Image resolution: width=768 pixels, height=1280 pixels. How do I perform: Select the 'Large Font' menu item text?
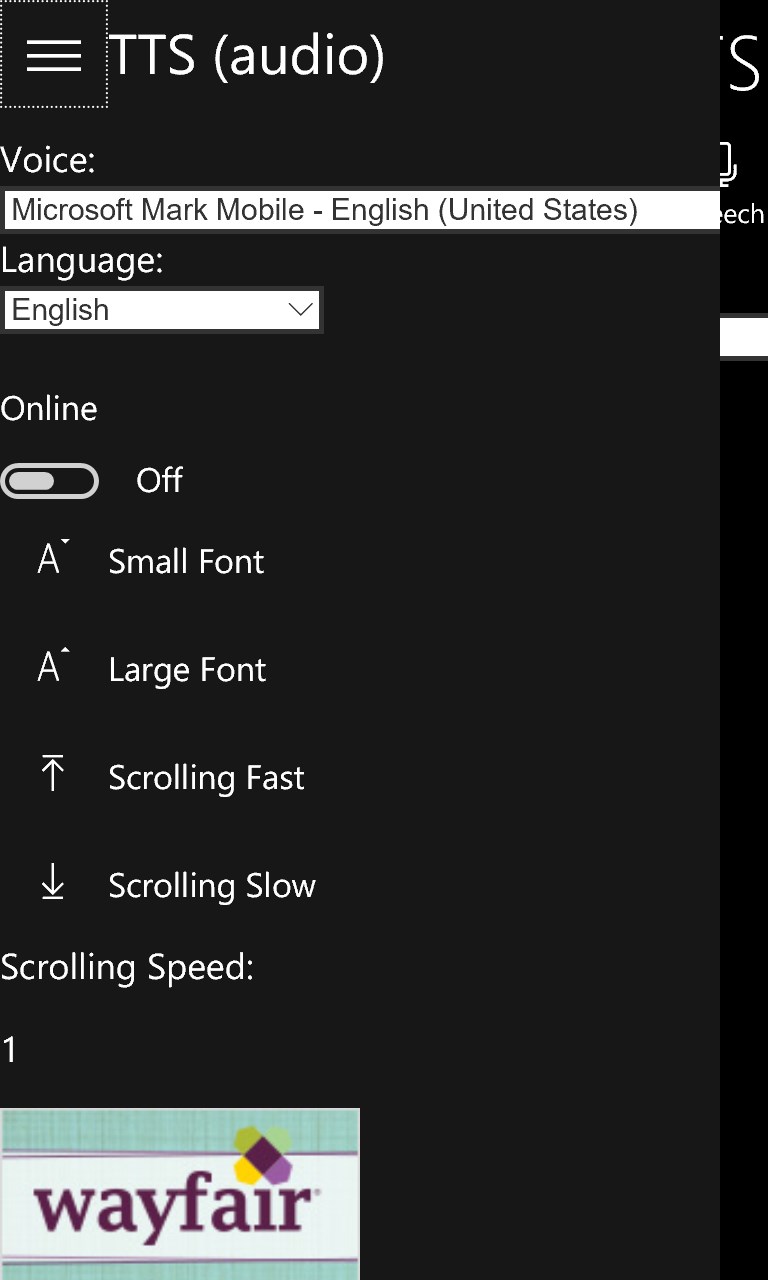tap(187, 670)
